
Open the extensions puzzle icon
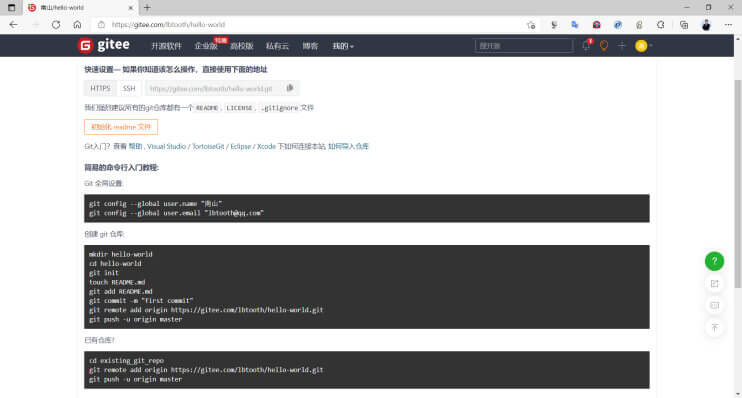(661, 25)
